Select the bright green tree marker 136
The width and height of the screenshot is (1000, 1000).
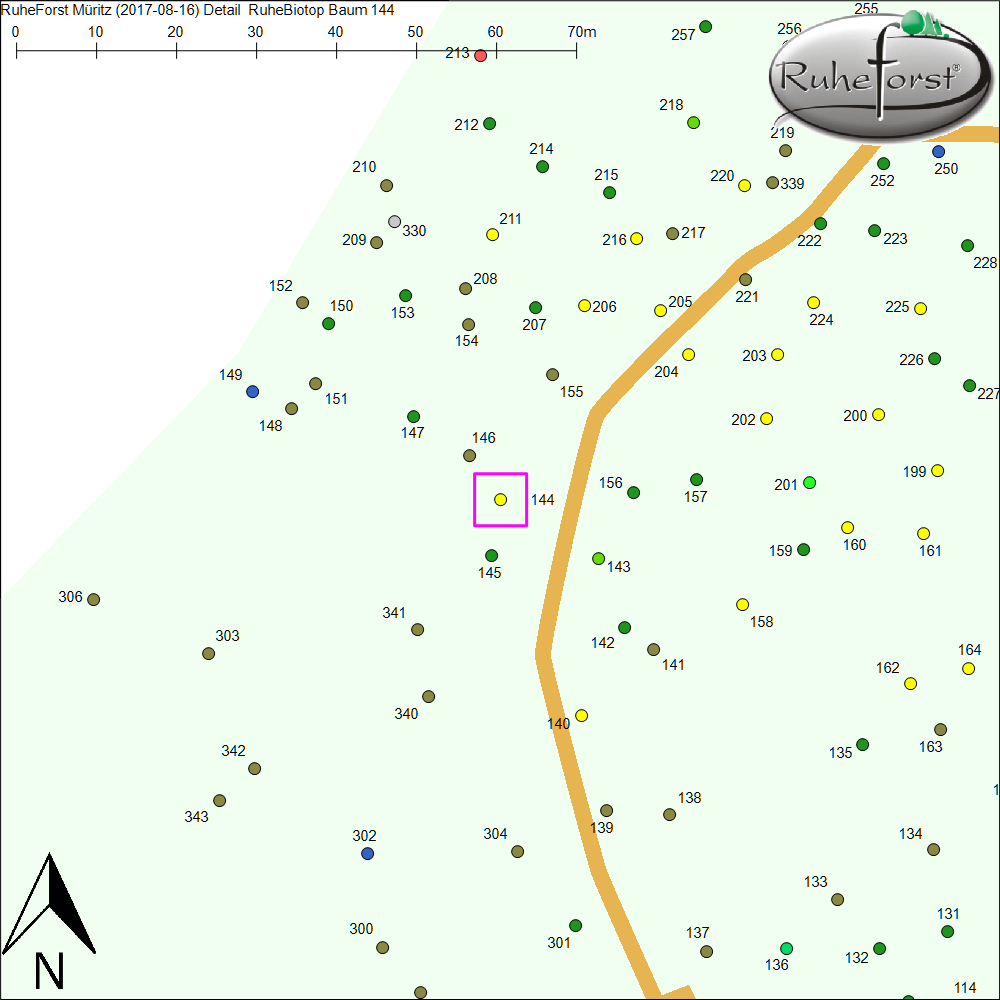pos(786,948)
